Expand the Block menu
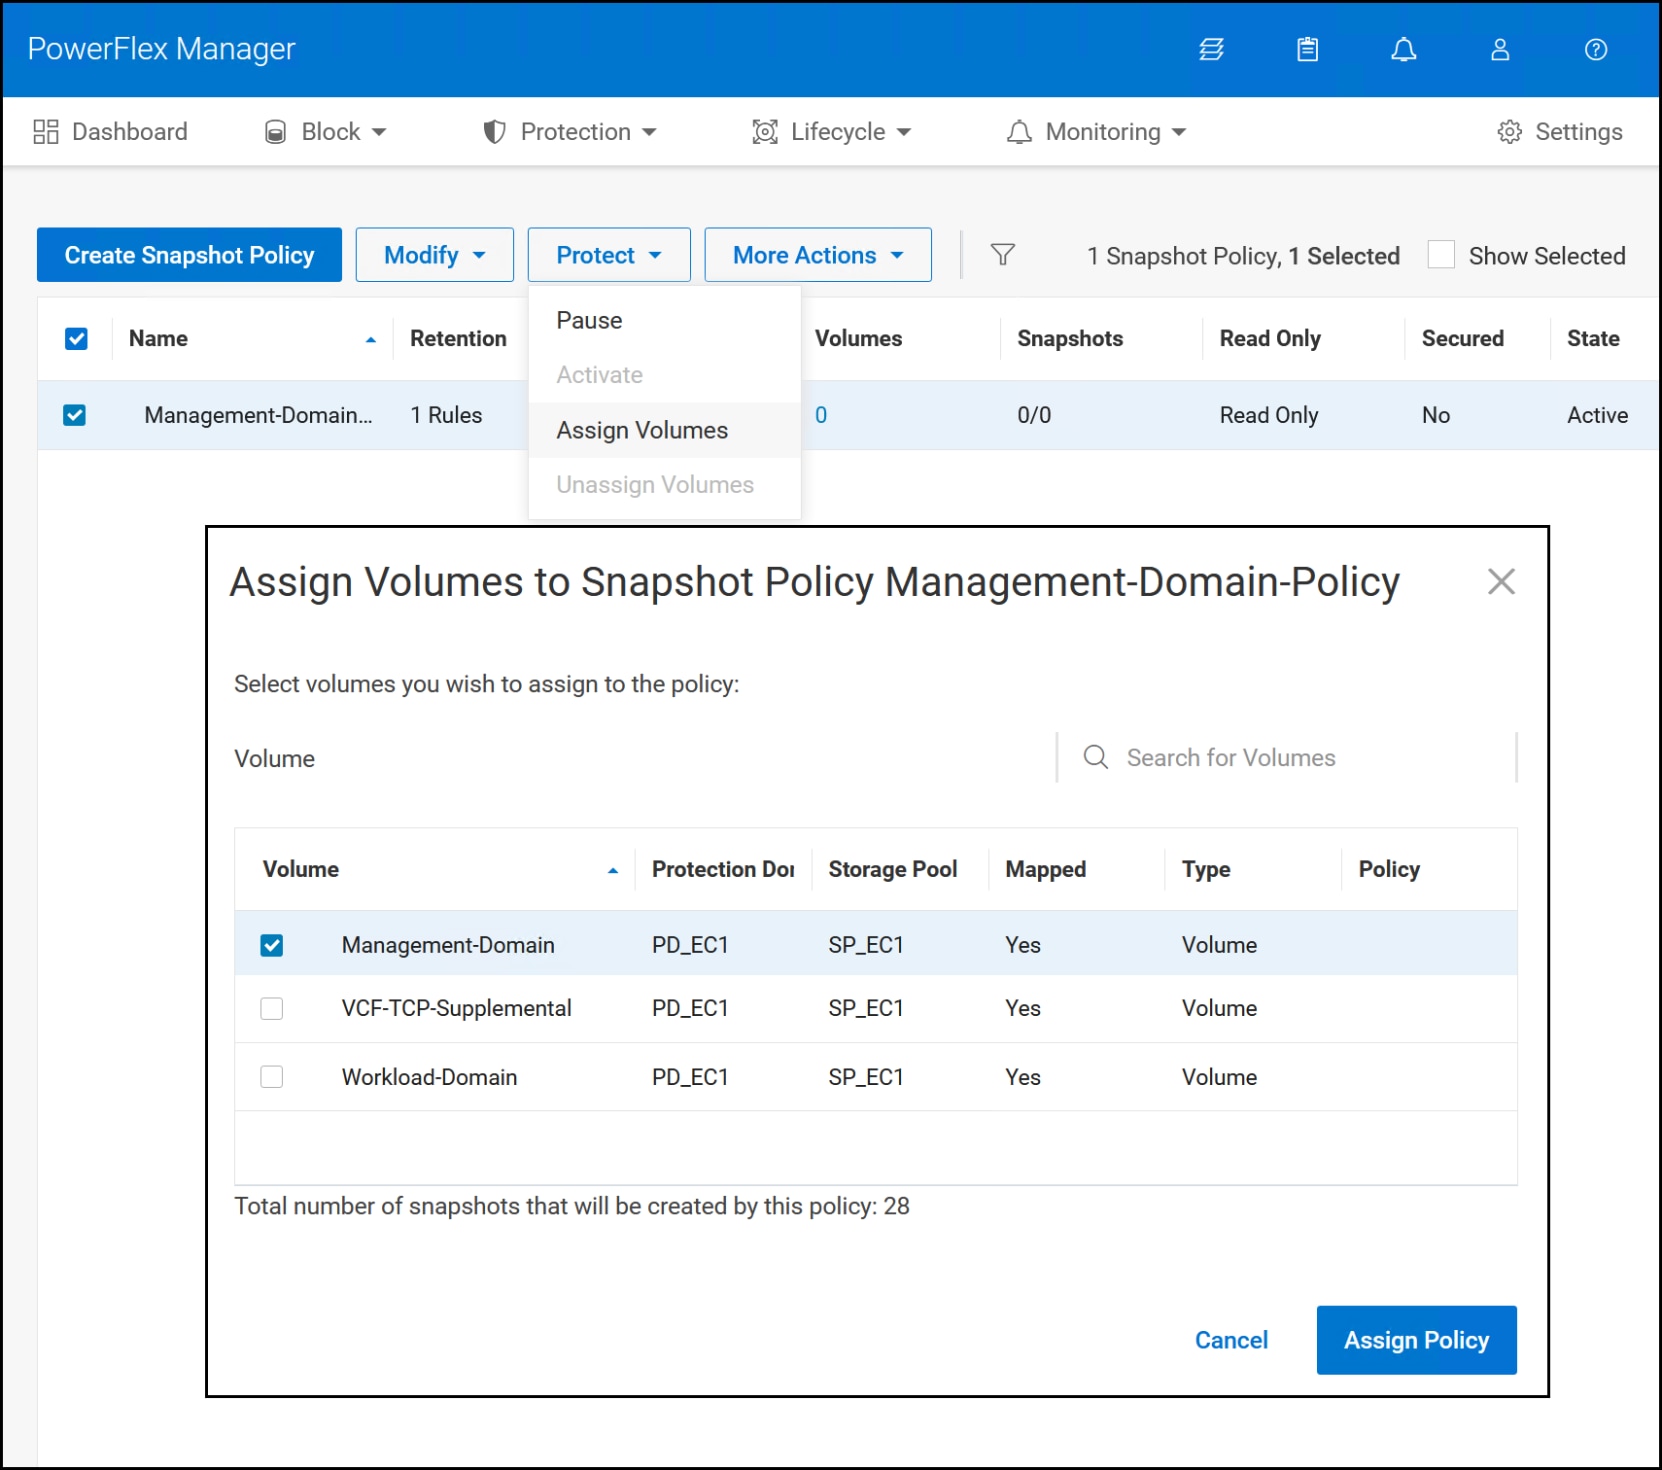The image size is (1662, 1470). point(325,132)
